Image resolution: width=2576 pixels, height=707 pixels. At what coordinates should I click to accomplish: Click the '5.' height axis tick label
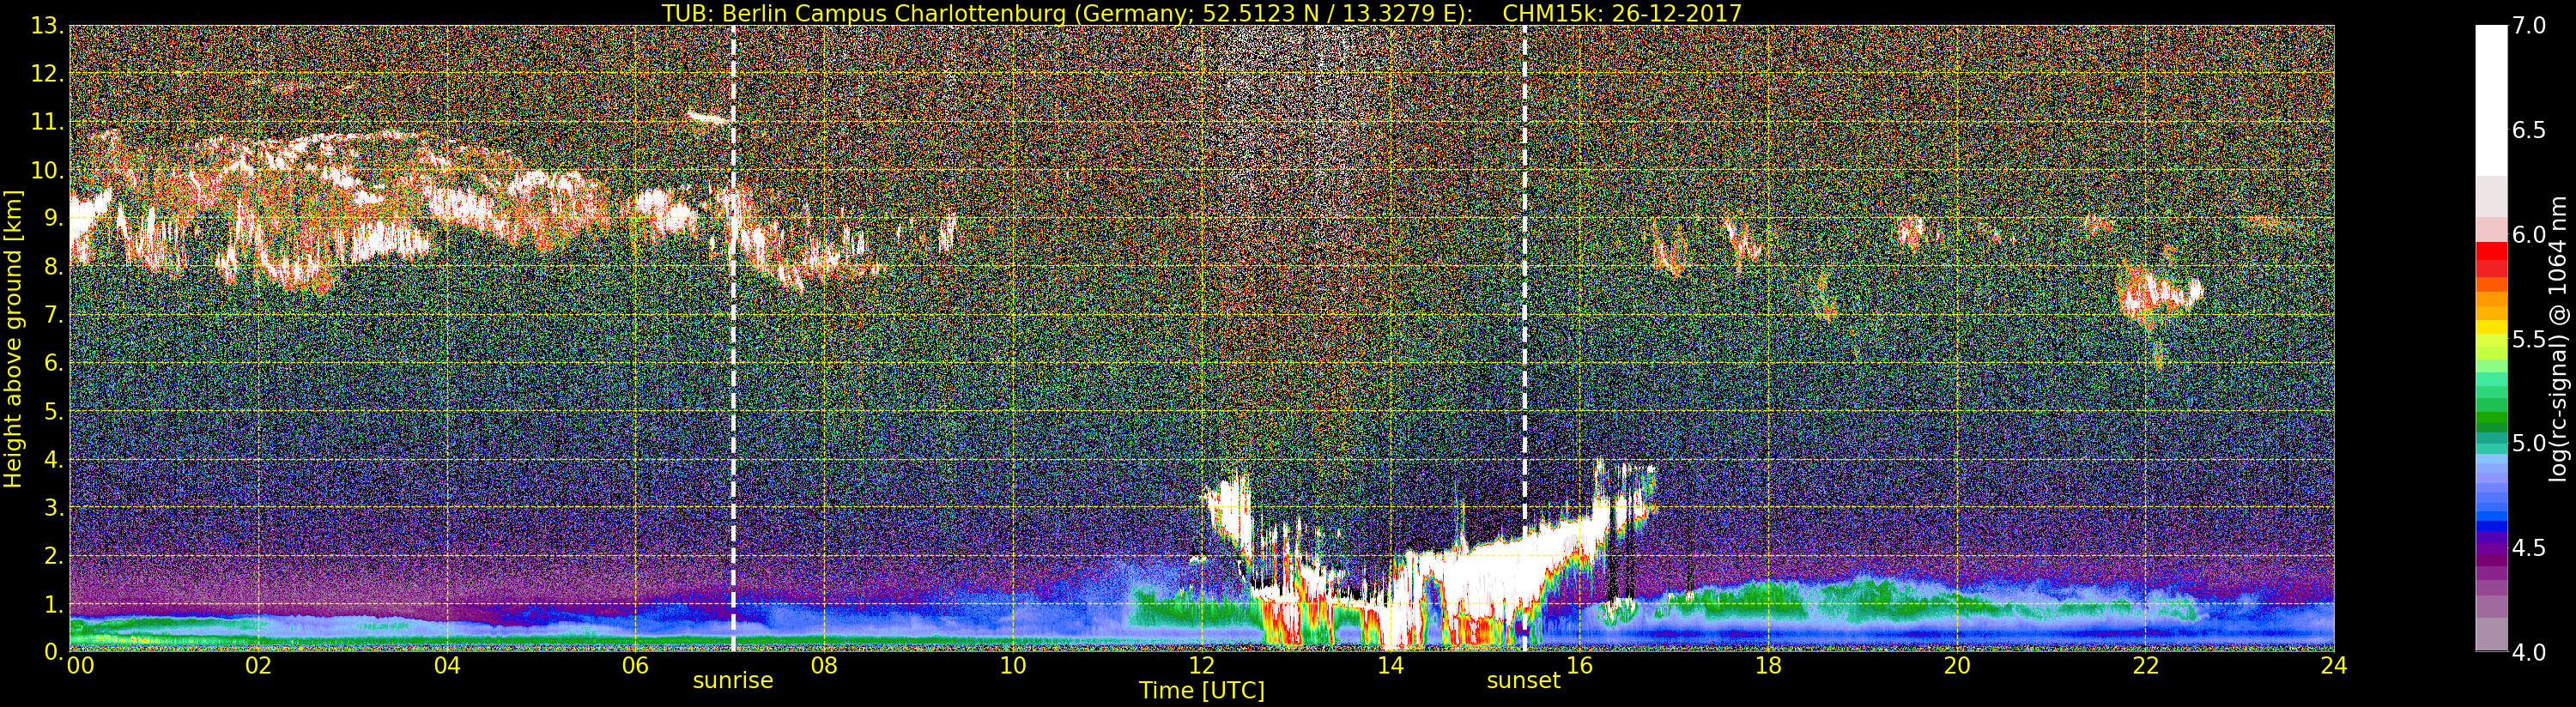tap(53, 411)
